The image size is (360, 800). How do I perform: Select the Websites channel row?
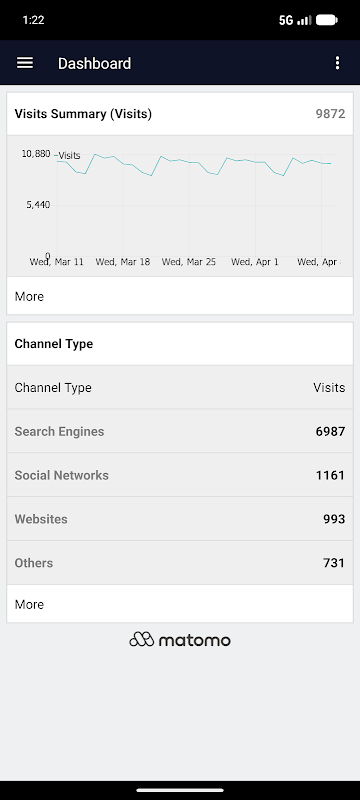180,519
